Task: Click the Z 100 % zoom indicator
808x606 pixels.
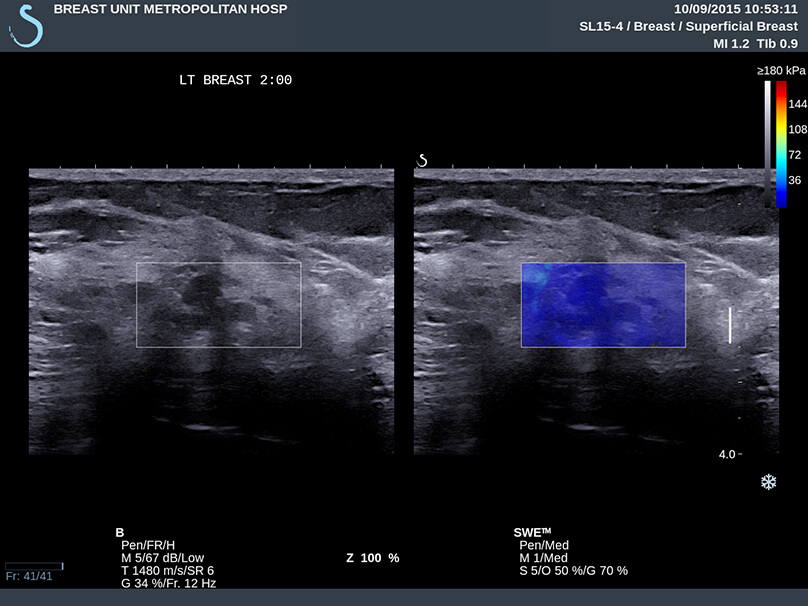Action: tap(372, 557)
